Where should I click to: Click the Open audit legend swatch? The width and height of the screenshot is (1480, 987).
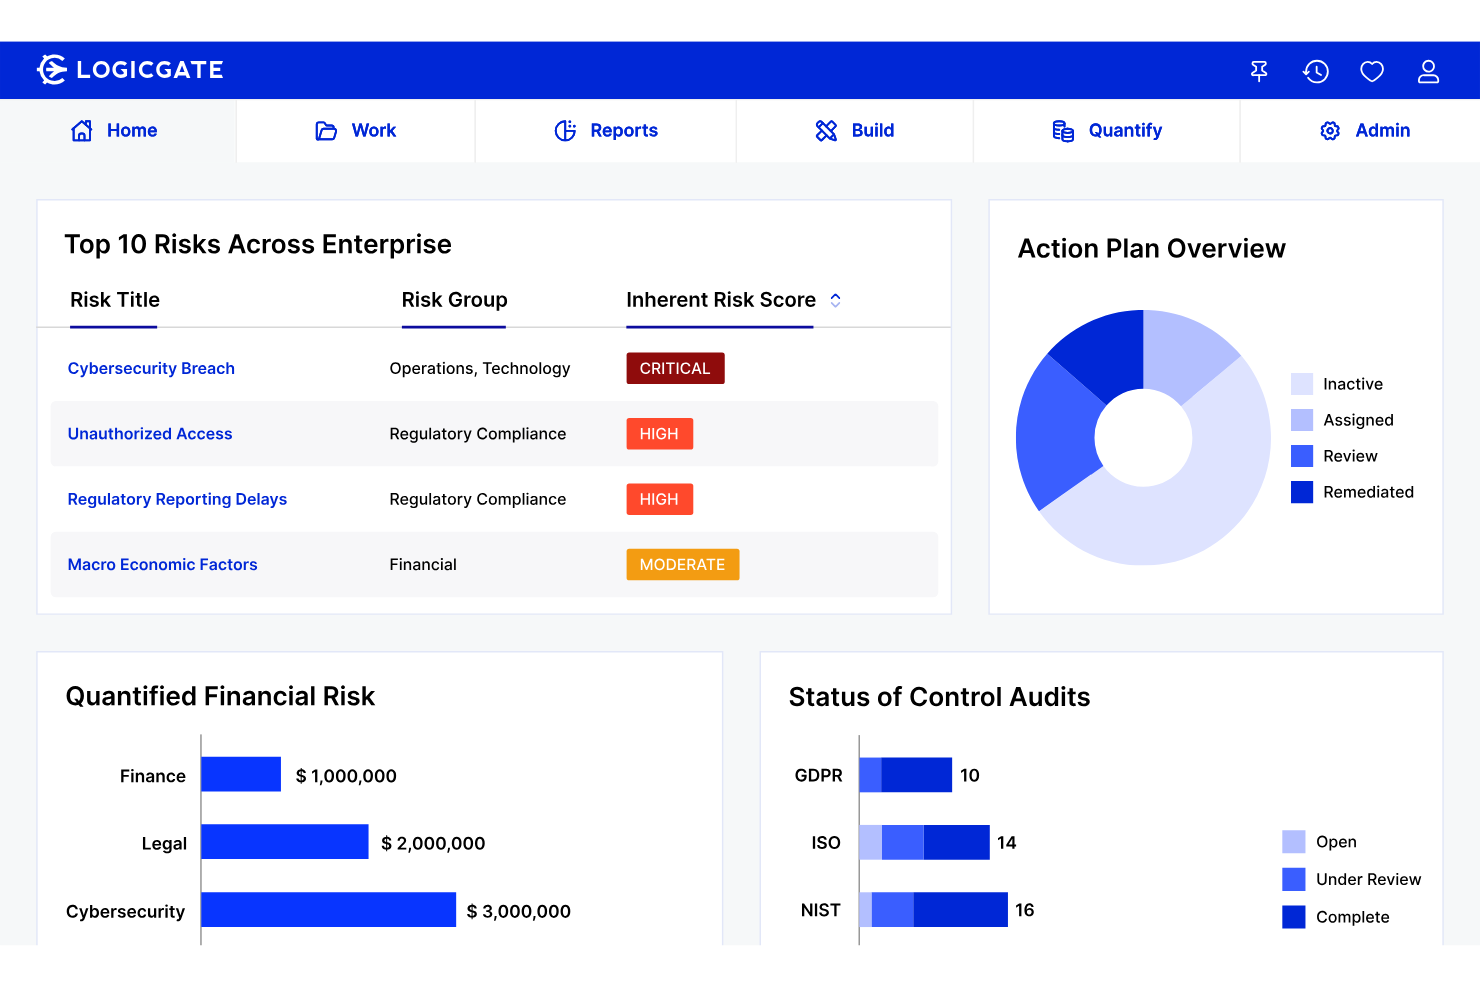(x=1294, y=842)
